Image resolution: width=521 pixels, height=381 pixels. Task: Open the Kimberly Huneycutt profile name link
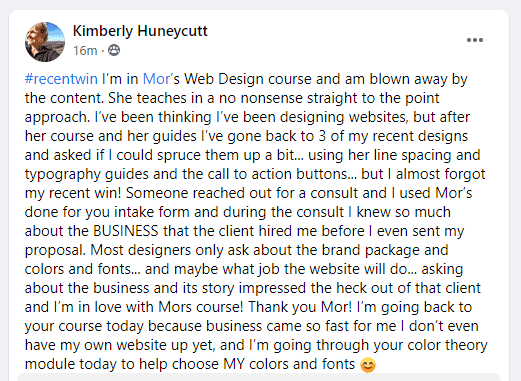tap(140, 31)
